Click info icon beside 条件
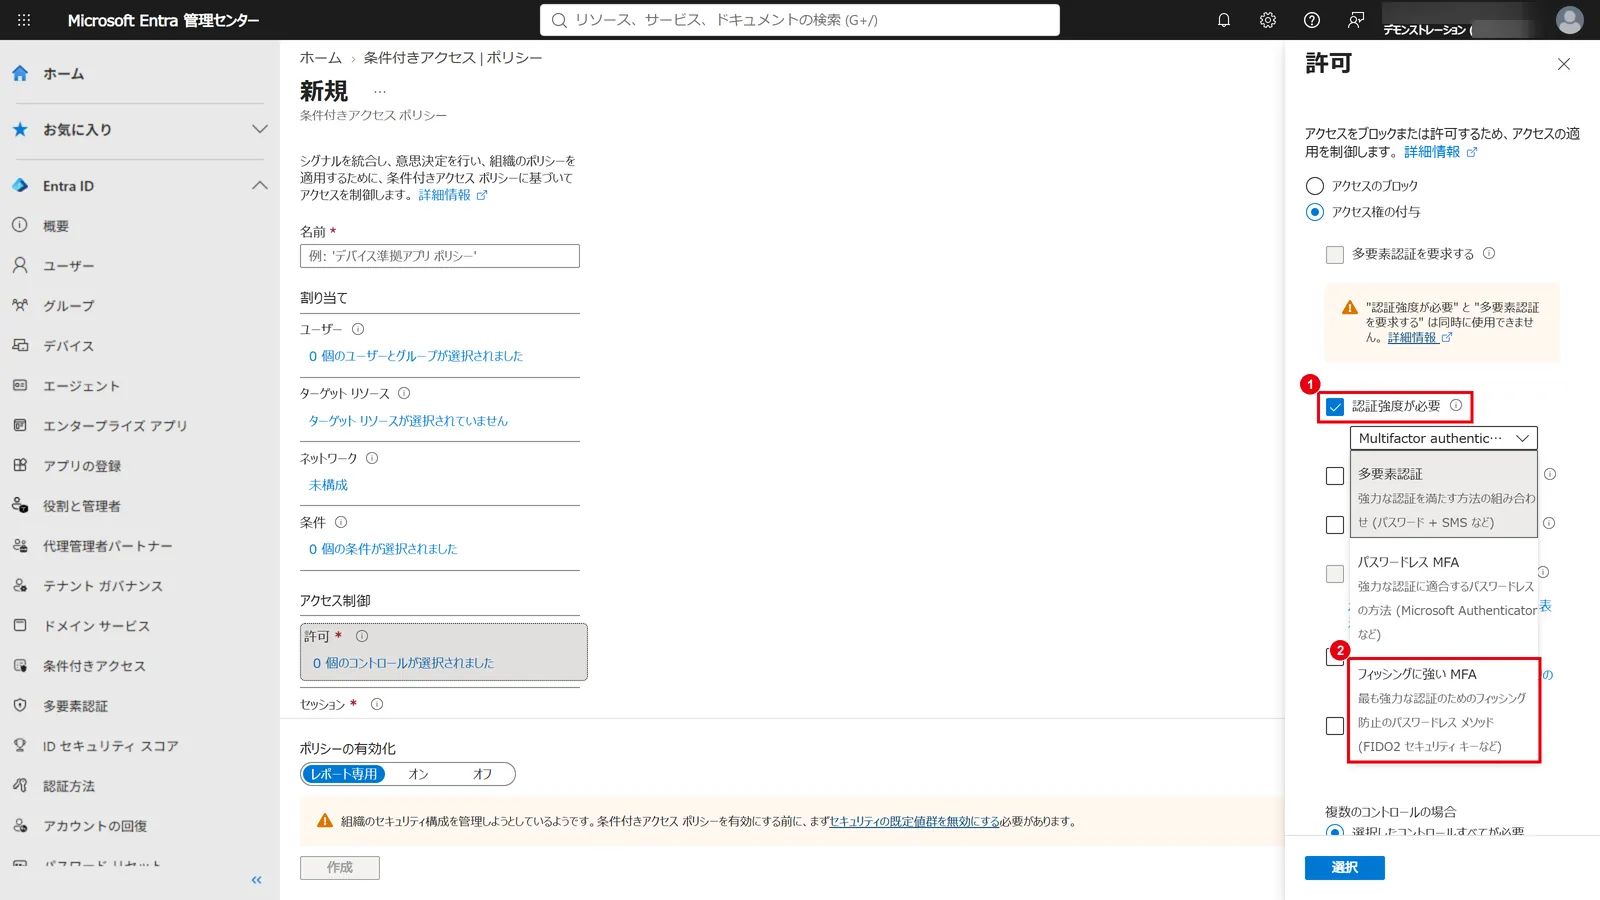The image size is (1600, 900). point(341,522)
